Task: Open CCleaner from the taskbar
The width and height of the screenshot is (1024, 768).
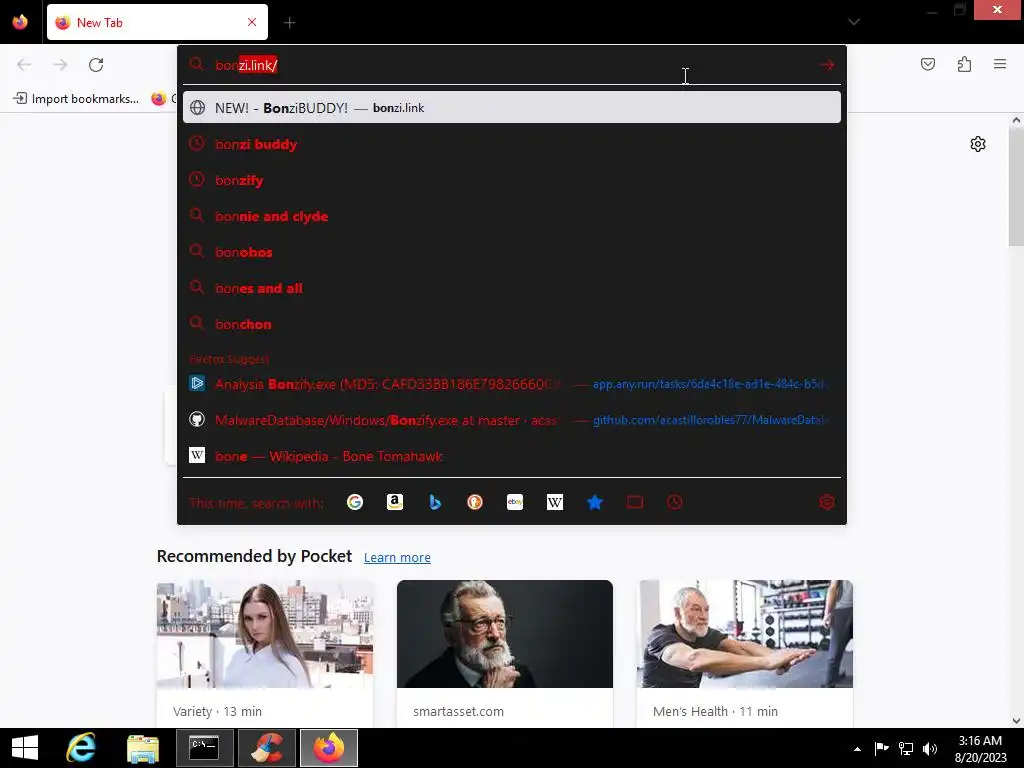Action: click(267, 748)
